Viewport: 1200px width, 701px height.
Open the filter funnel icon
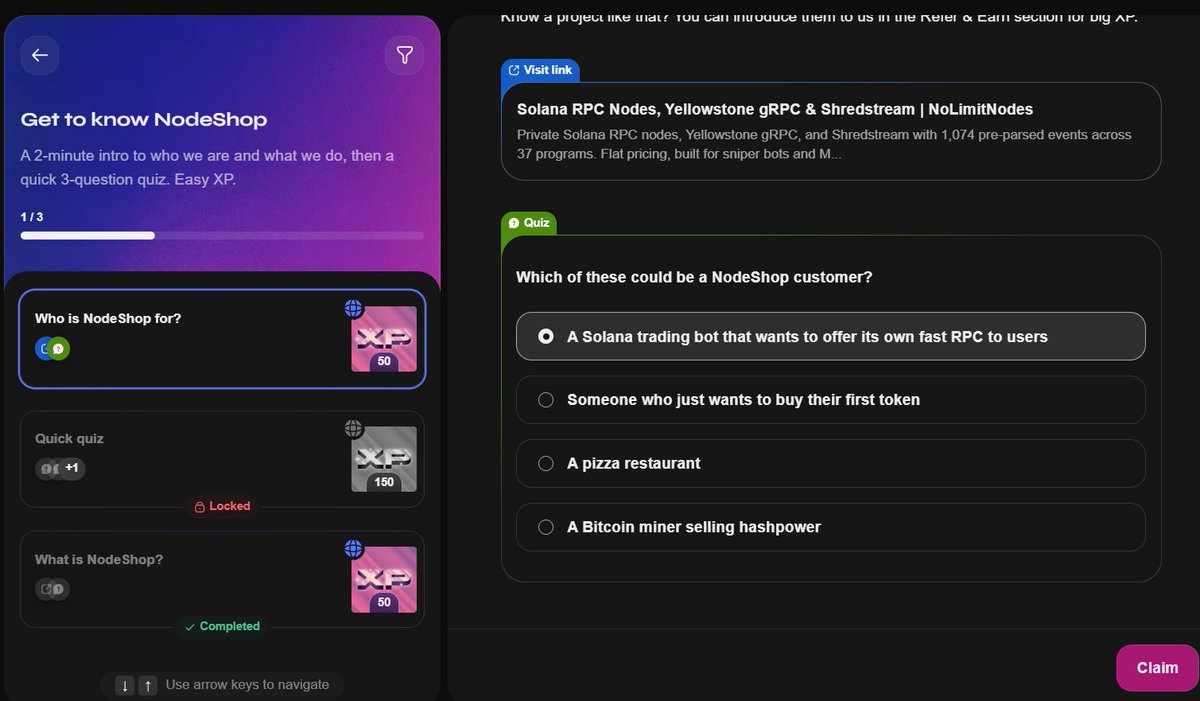coord(404,55)
